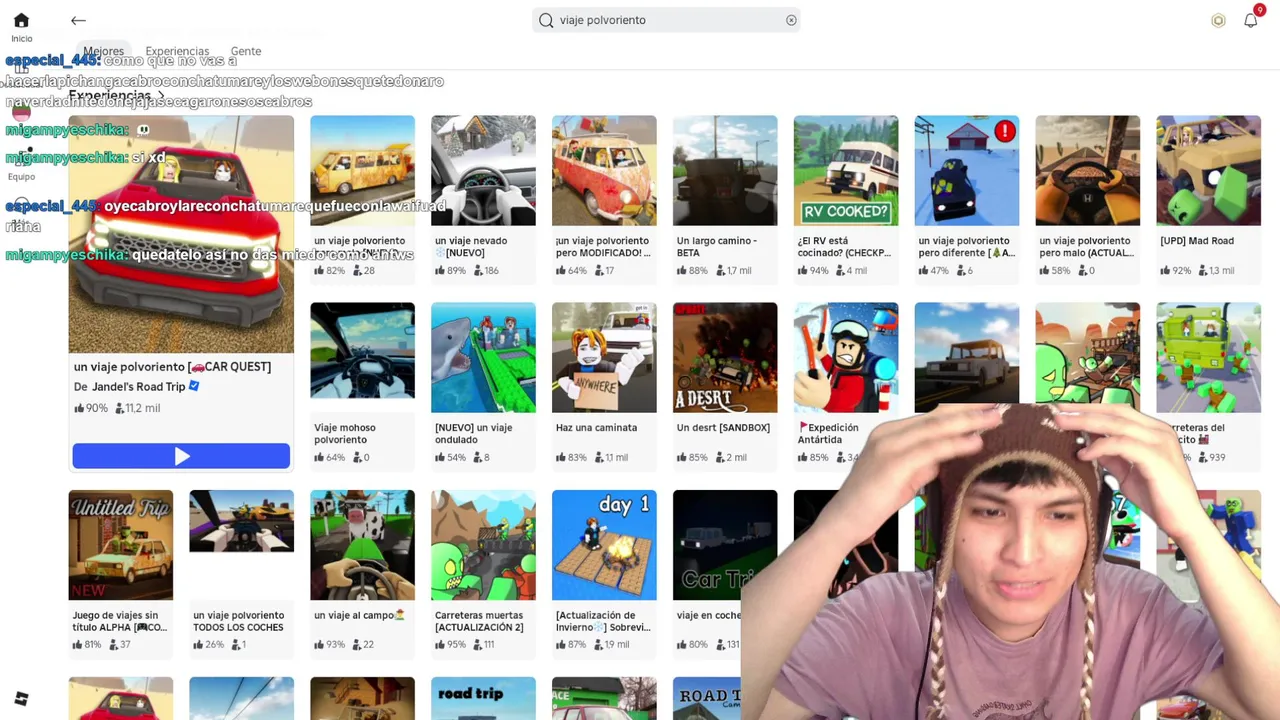Open 'un viaje polvoriento [CAR QUEST]' title link
The width and height of the screenshot is (1280, 720).
tap(172, 367)
